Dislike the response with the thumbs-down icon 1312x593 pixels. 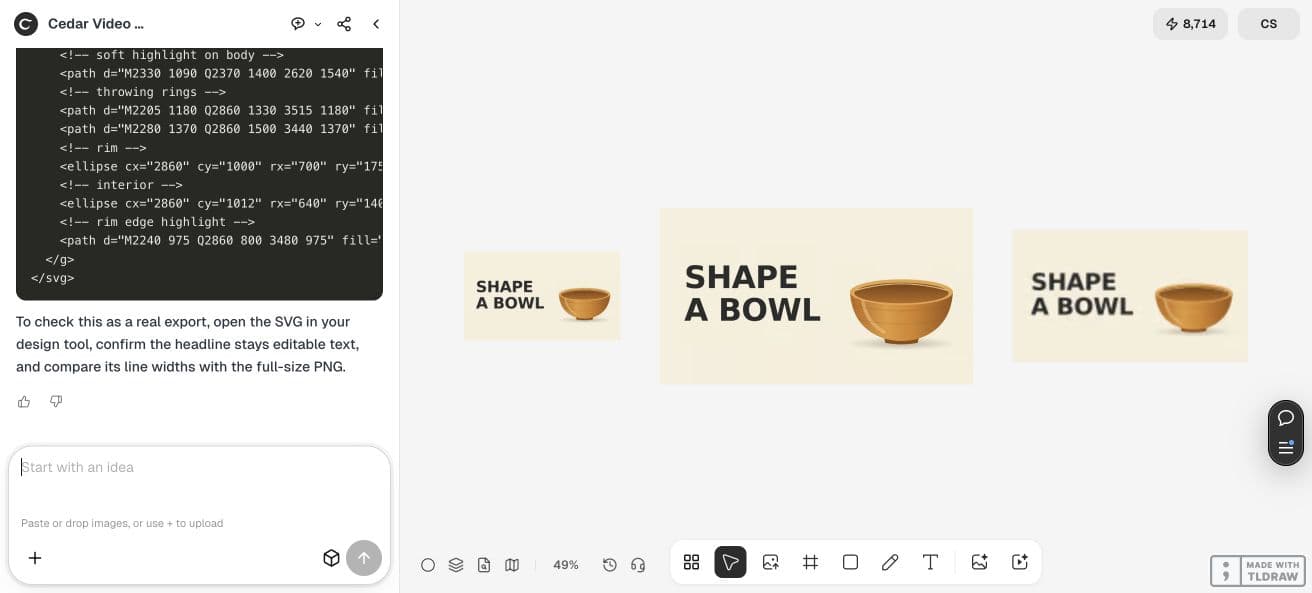click(x=56, y=401)
